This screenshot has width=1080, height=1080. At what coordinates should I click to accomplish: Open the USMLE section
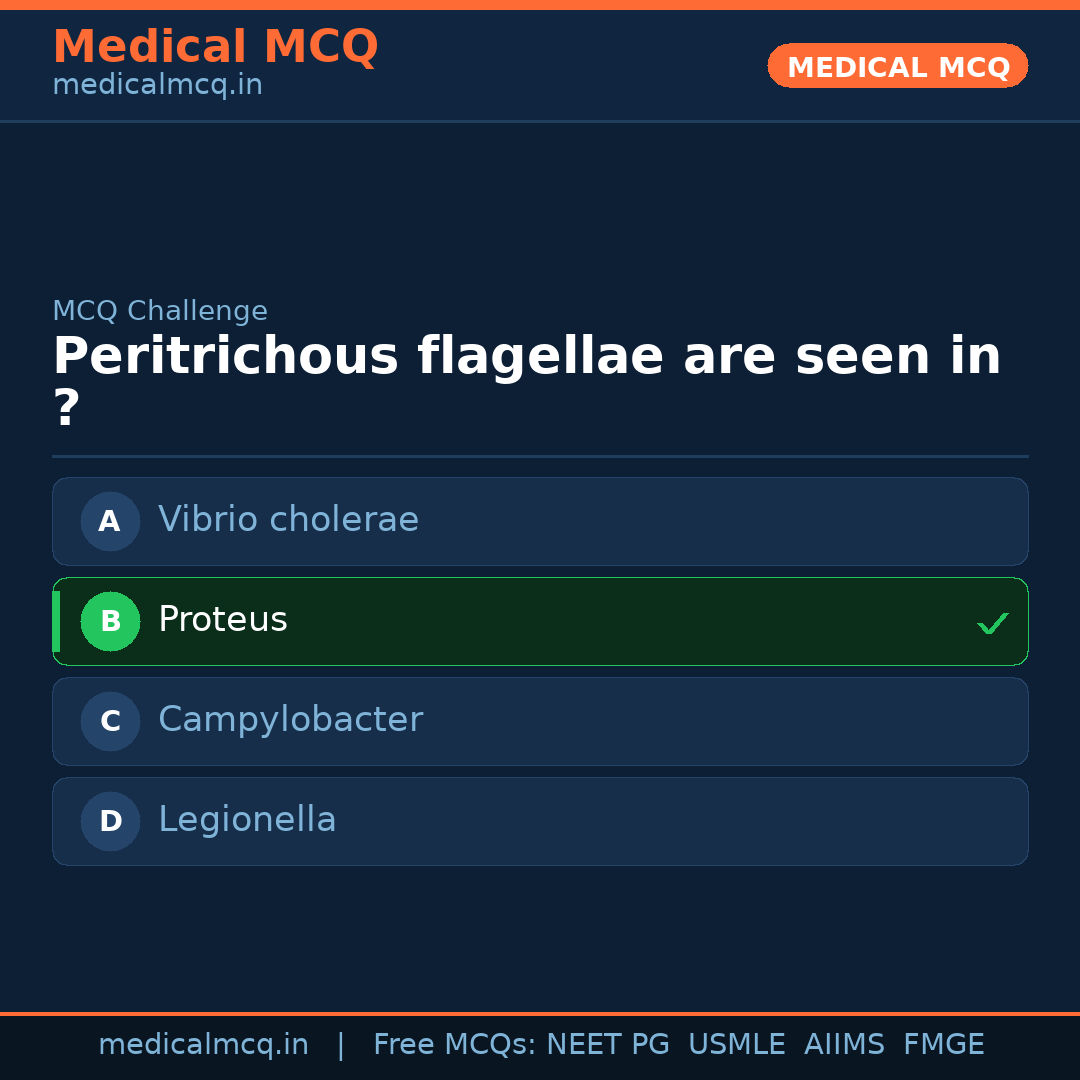737,1043
